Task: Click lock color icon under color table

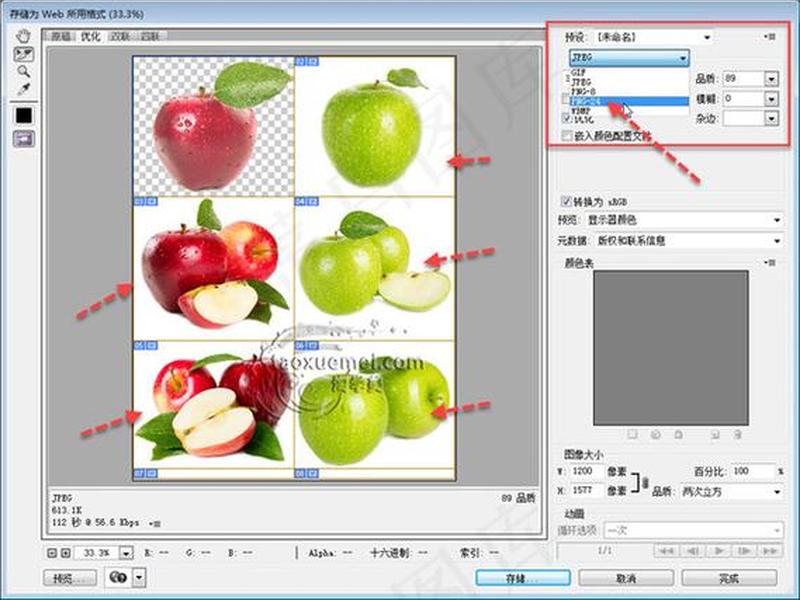Action: [x=679, y=434]
